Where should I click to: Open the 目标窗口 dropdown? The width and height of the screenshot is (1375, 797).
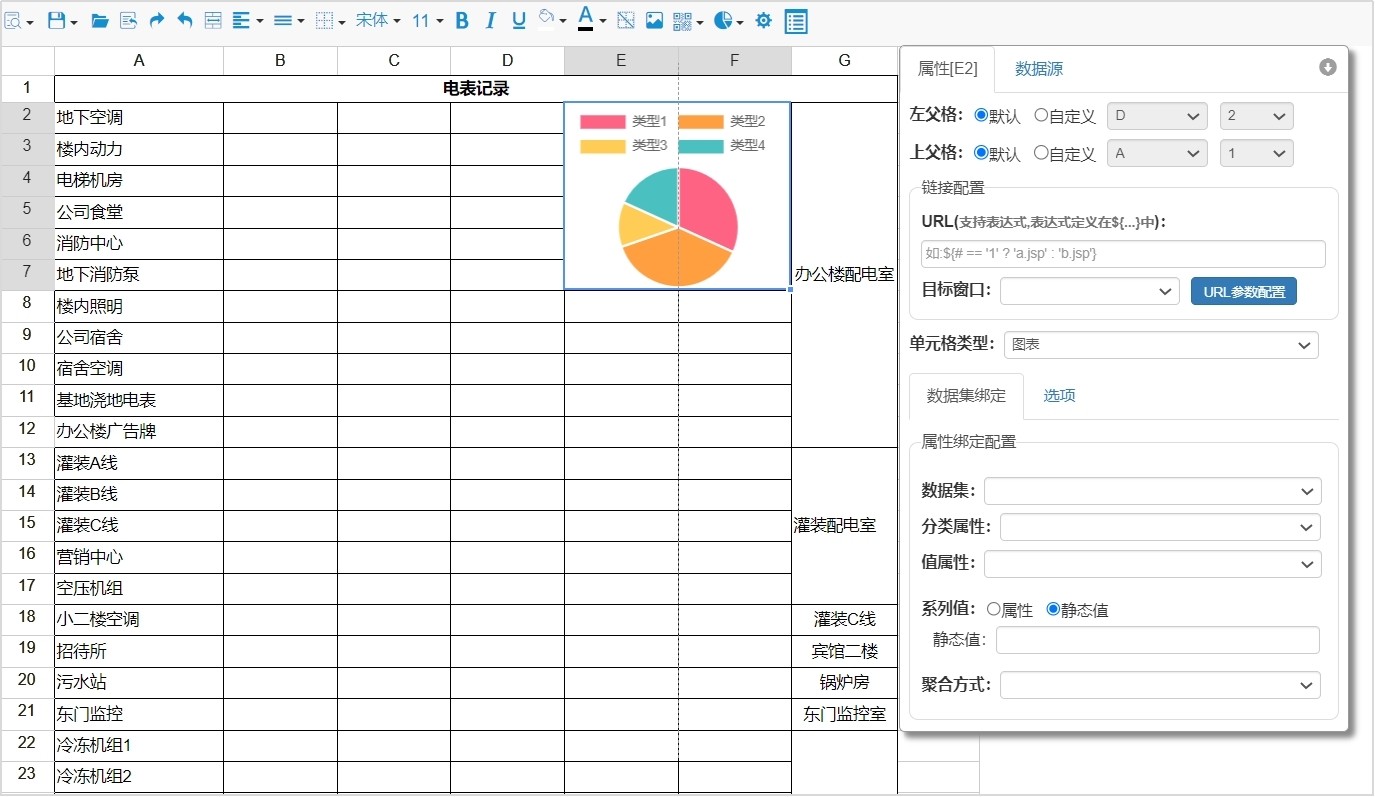[x=1088, y=290]
